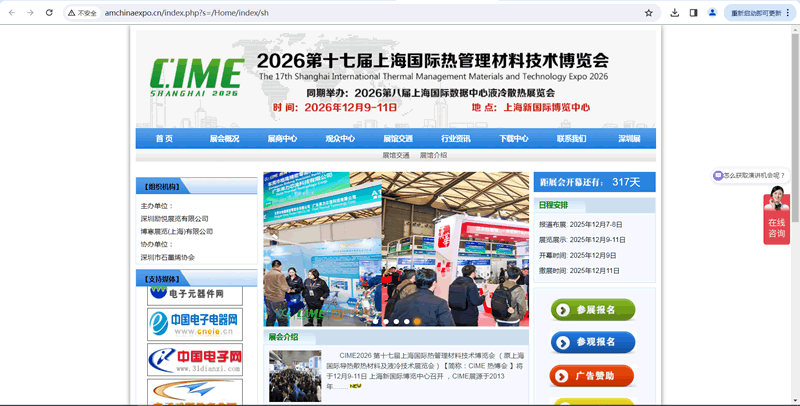Open the 下载中心 navigation menu
This screenshot has height=406, width=800.
pyautogui.click(x=513, y=139)
